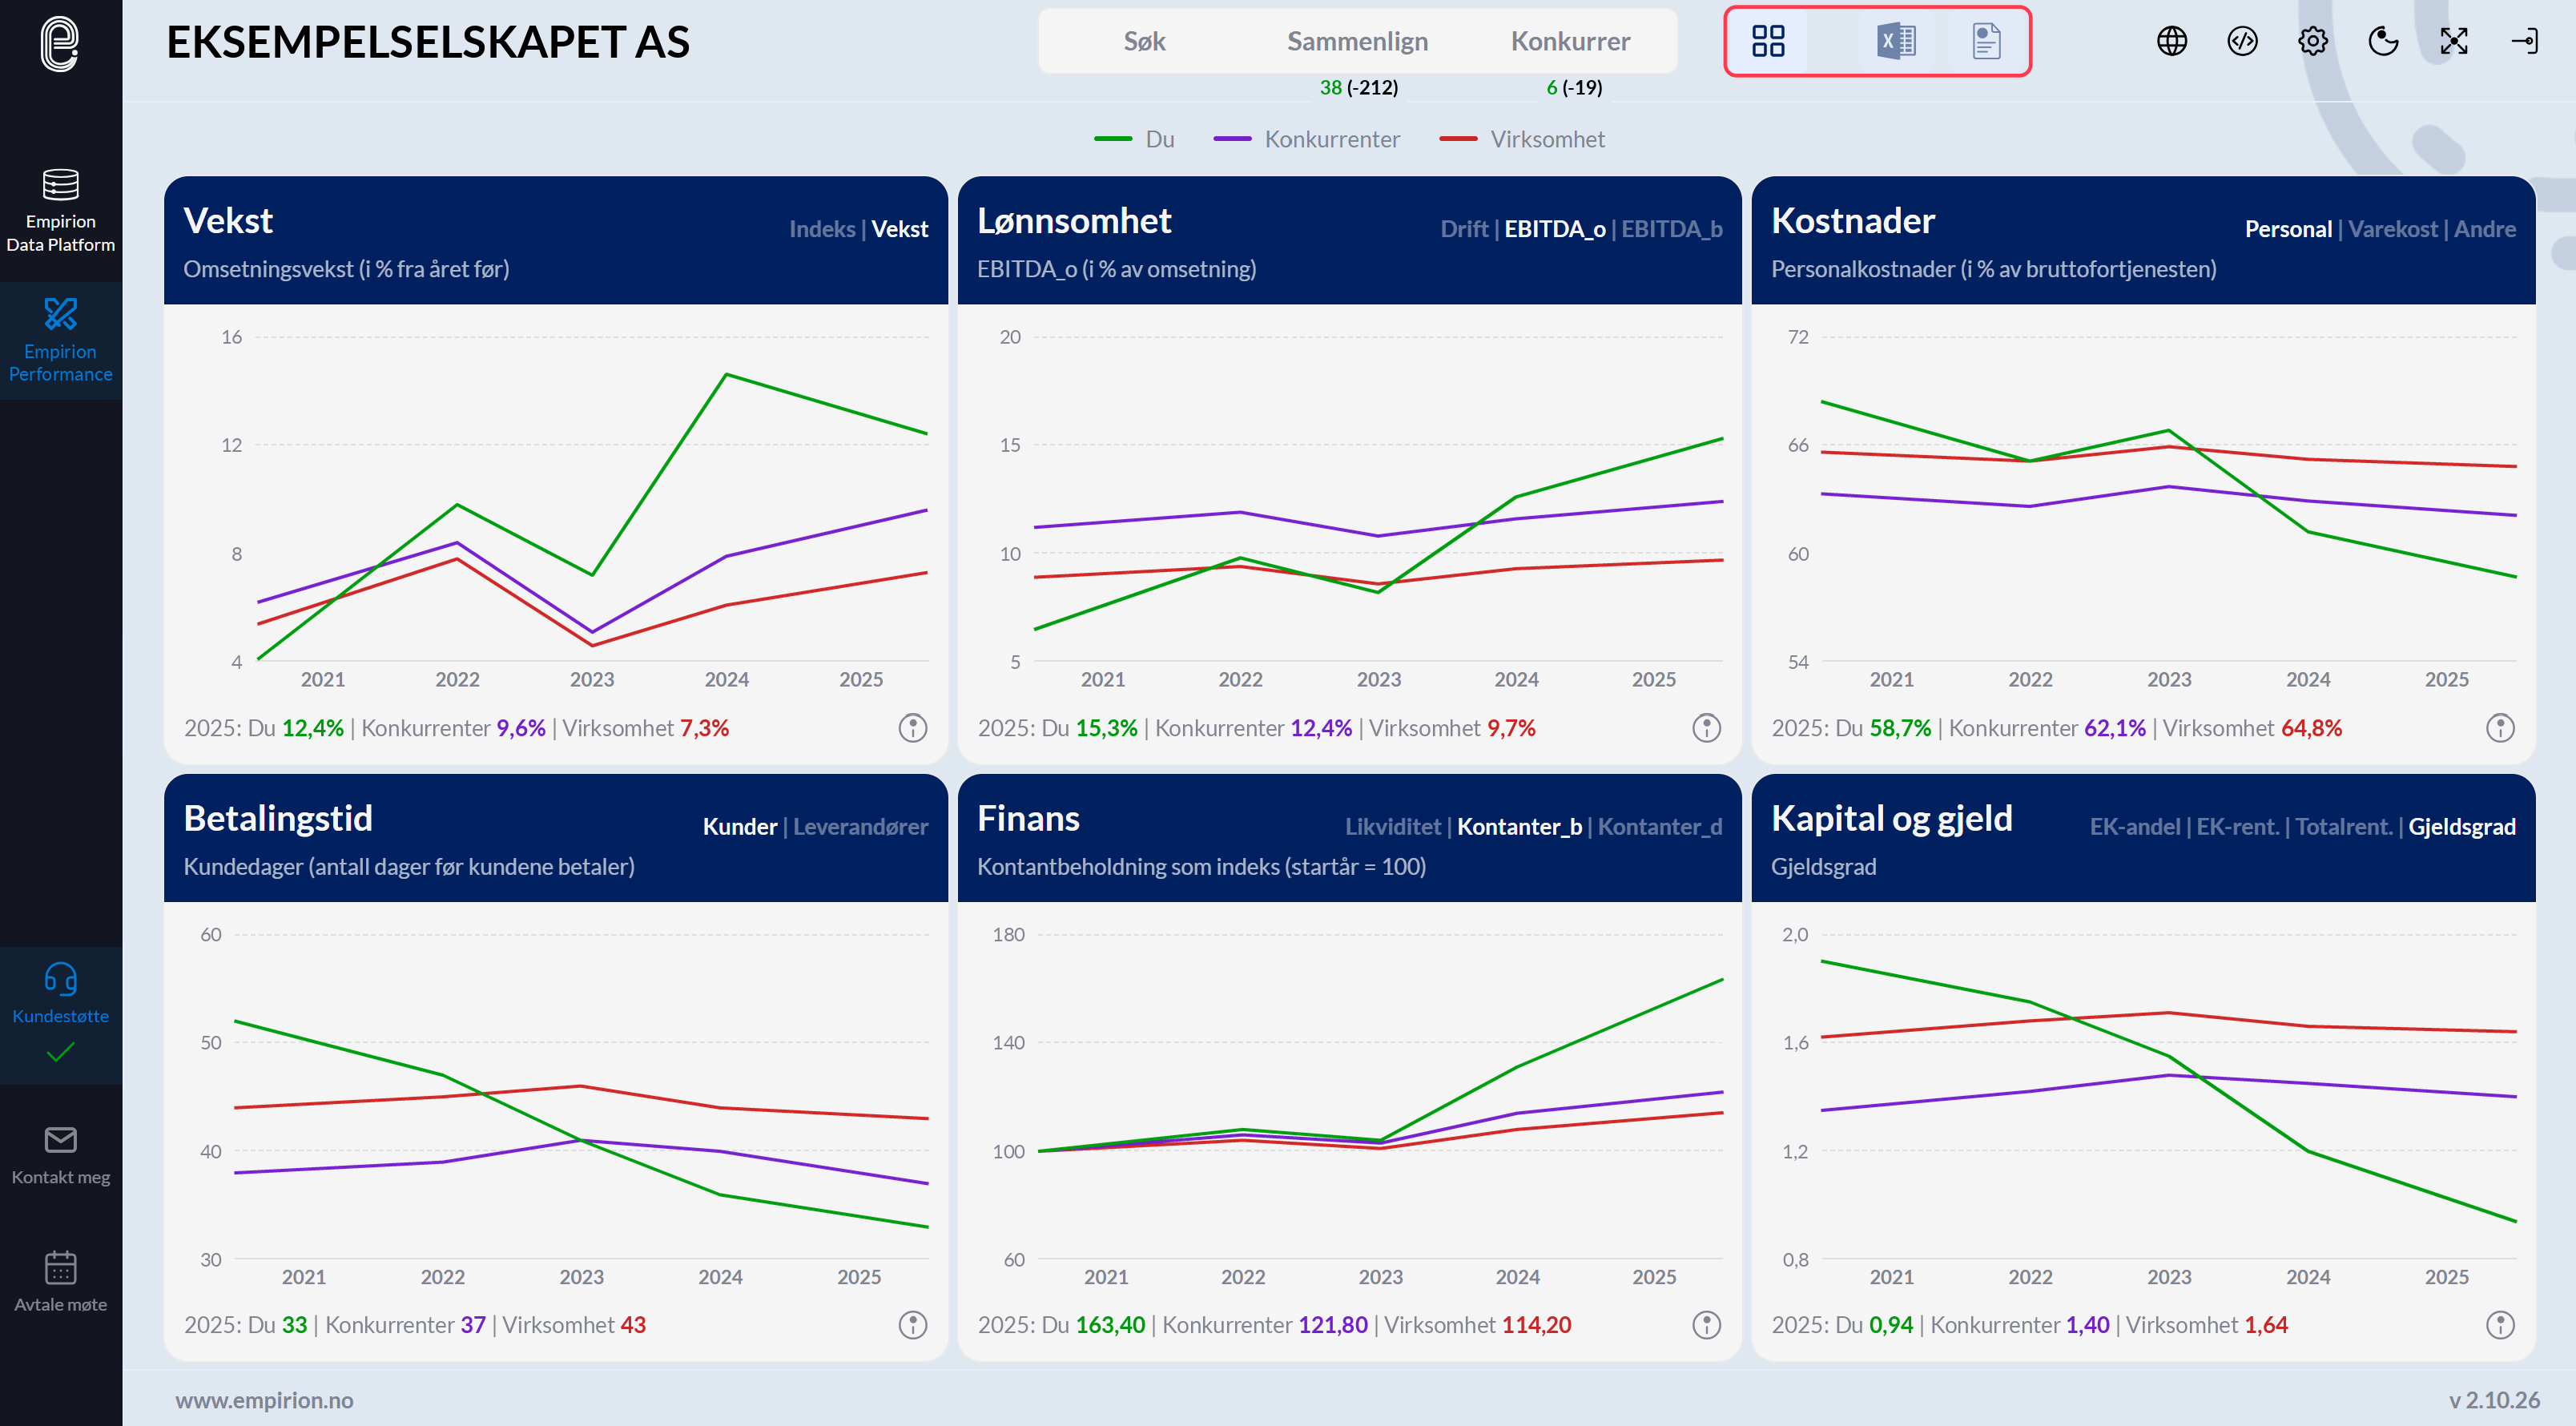The image size is (2576, 1426).
Task: Toggle dark mode moon icon
Action: pos(2384,41)
